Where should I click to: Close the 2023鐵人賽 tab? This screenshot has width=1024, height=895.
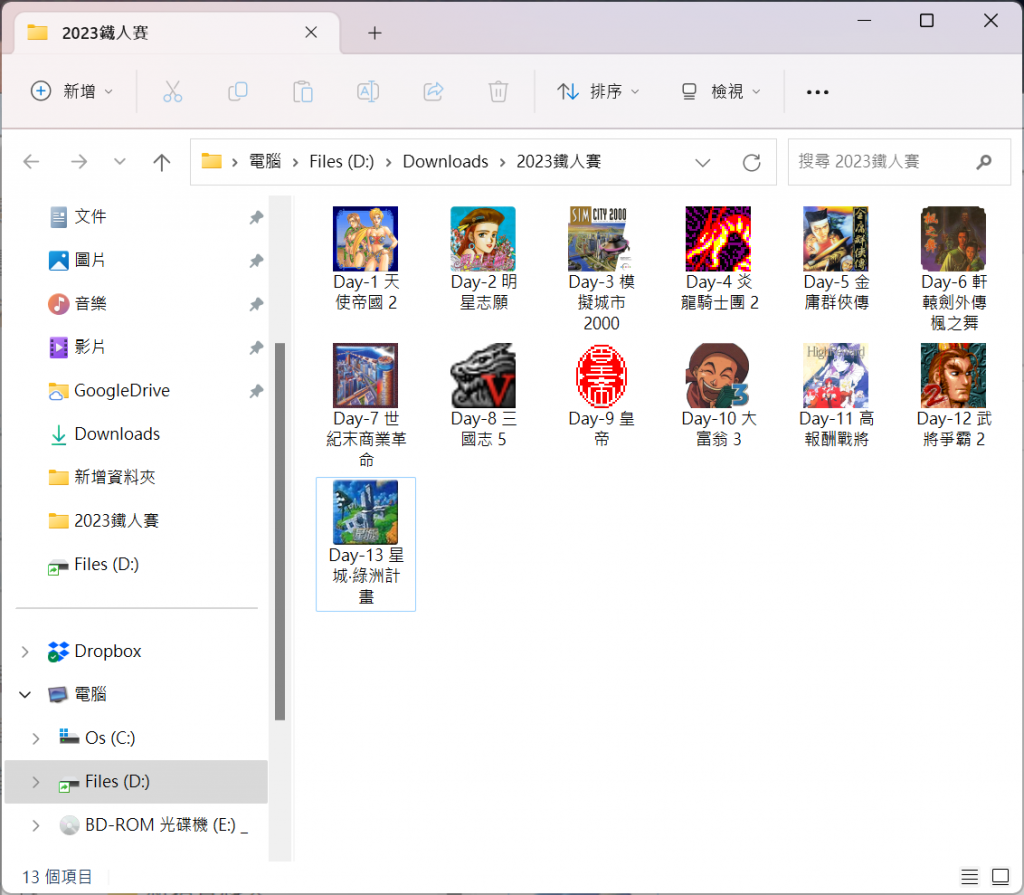point(311,32)
